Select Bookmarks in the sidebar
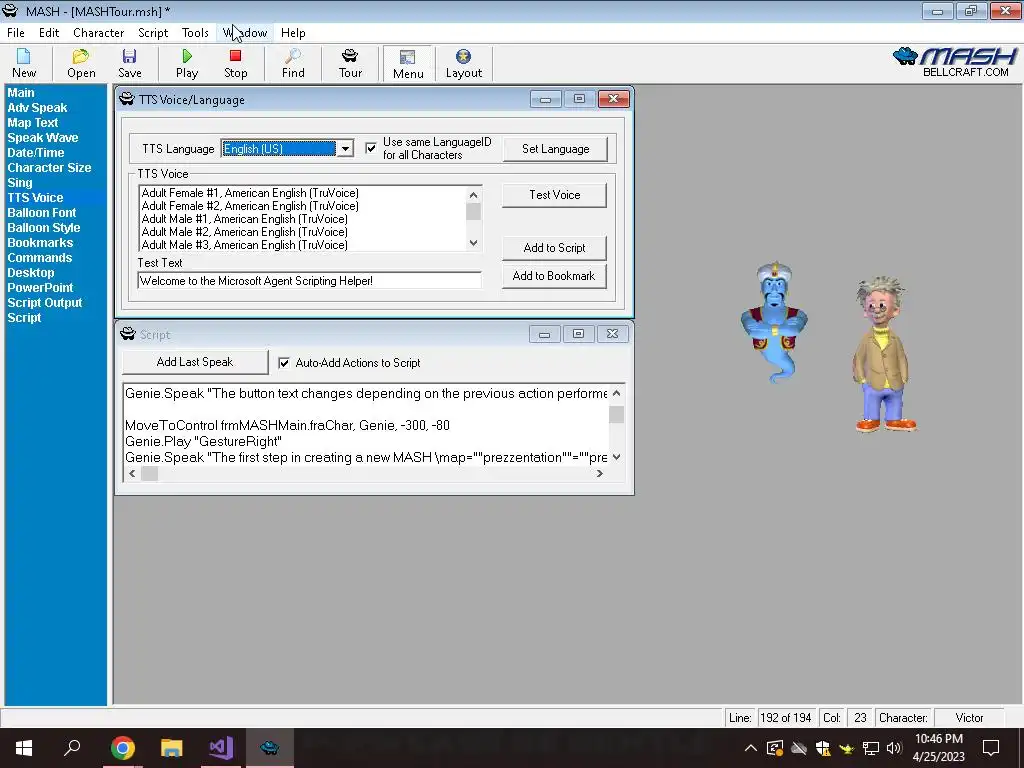Screen dimensions: 1024x768 coord(40,243)
